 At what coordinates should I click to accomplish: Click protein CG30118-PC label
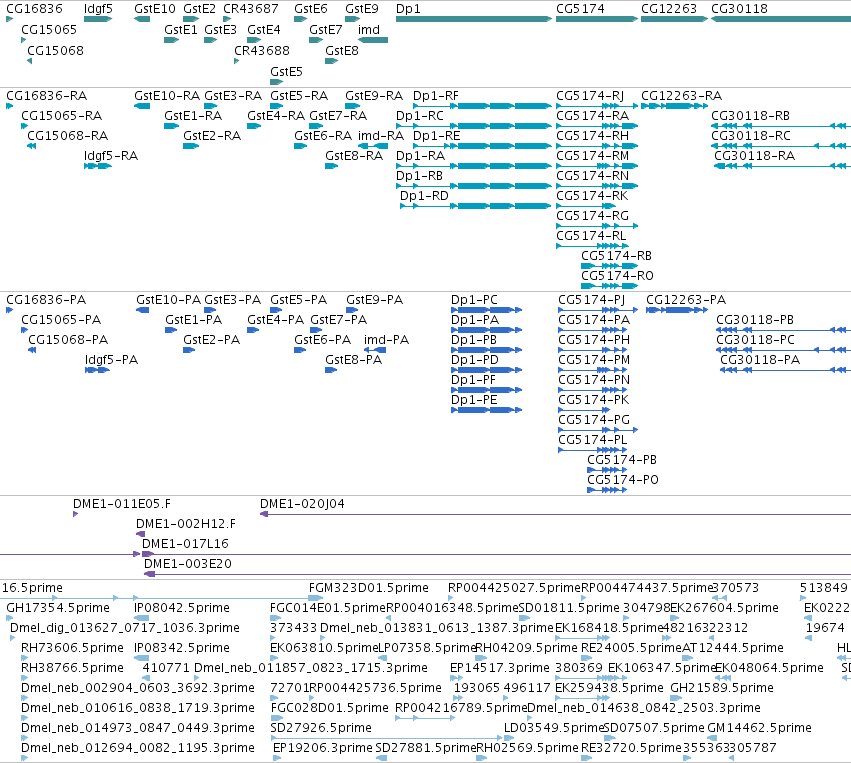click(755, 340)
